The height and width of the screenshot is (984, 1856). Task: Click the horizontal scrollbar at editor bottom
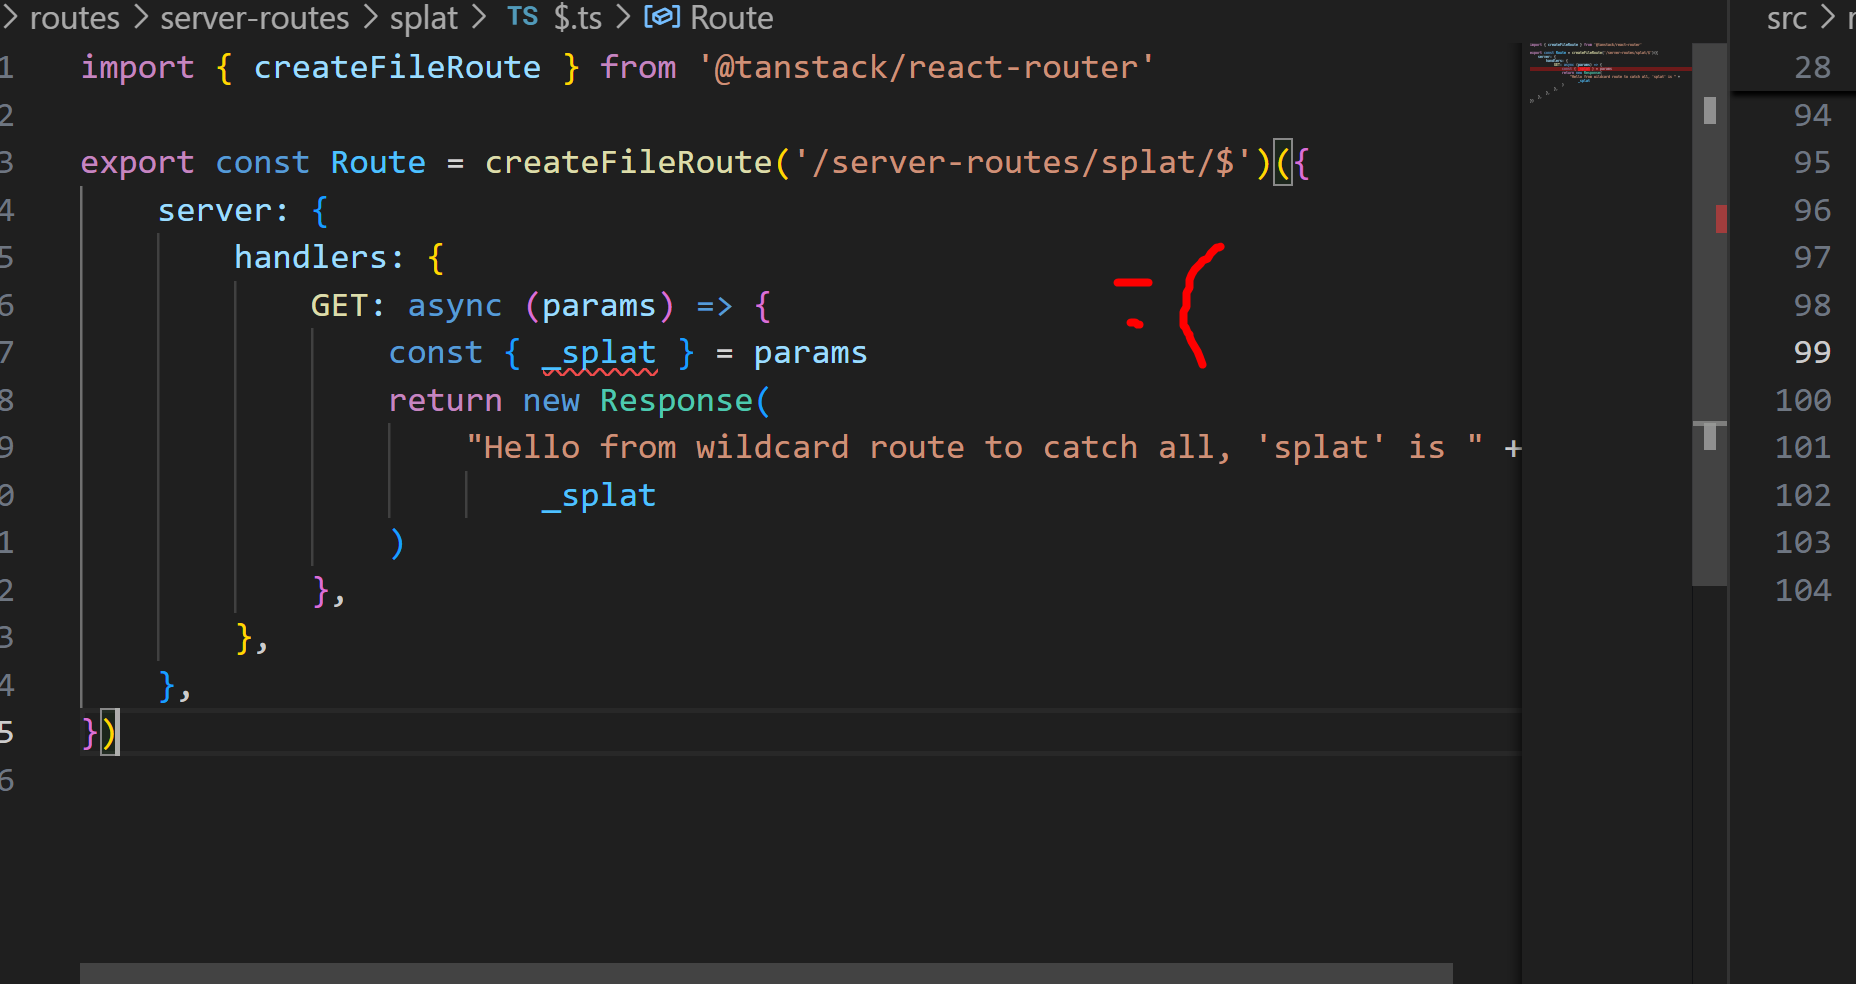(x=766, y=973)
